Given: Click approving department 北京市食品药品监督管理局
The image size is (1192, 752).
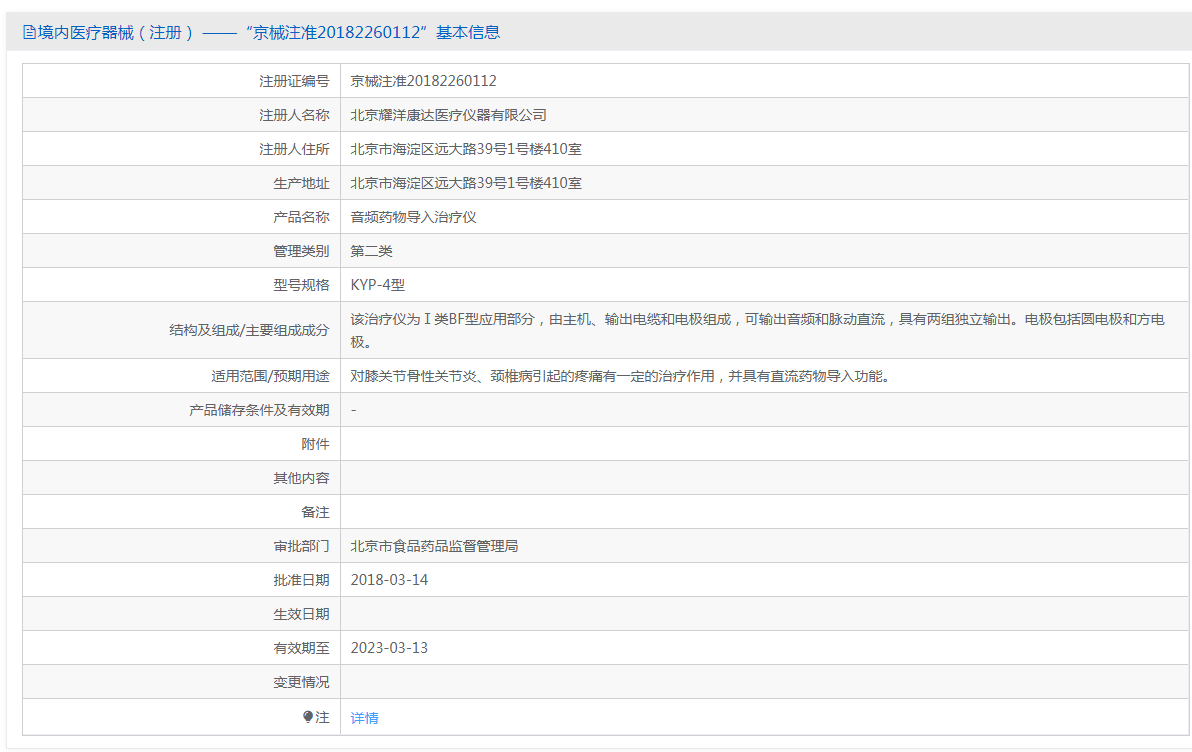Looking at the screenshot, I should click(434, 546).
